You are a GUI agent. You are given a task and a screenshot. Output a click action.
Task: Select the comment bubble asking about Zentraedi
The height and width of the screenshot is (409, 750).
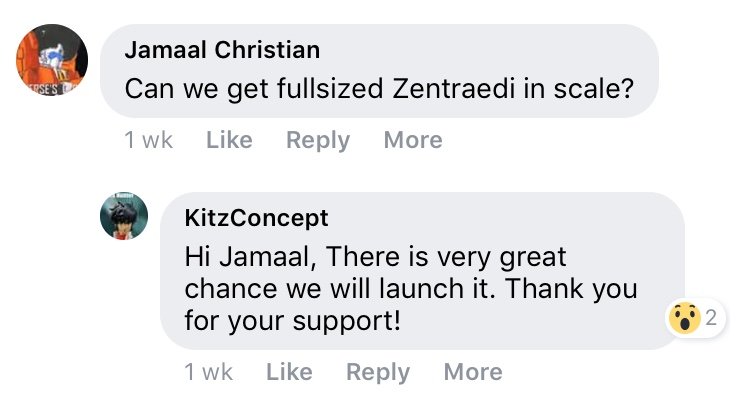pos(379,71)
